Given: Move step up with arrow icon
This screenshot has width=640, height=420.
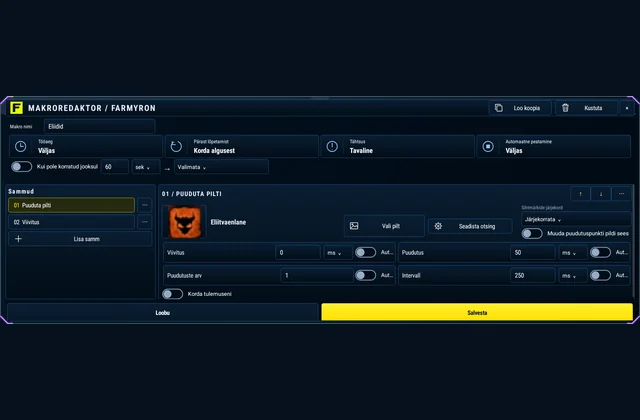Looking at the screenshot, I should tap(580, 194).
